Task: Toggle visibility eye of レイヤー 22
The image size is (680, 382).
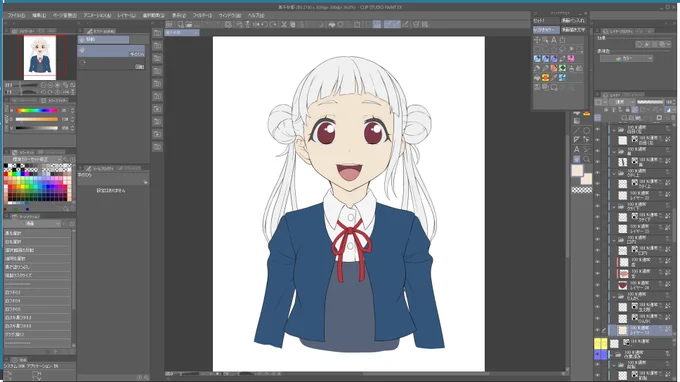Action: point(598,195)
